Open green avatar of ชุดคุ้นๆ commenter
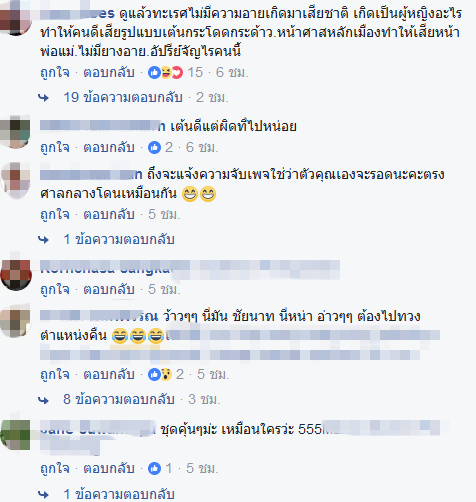 [x=15, y=434]
